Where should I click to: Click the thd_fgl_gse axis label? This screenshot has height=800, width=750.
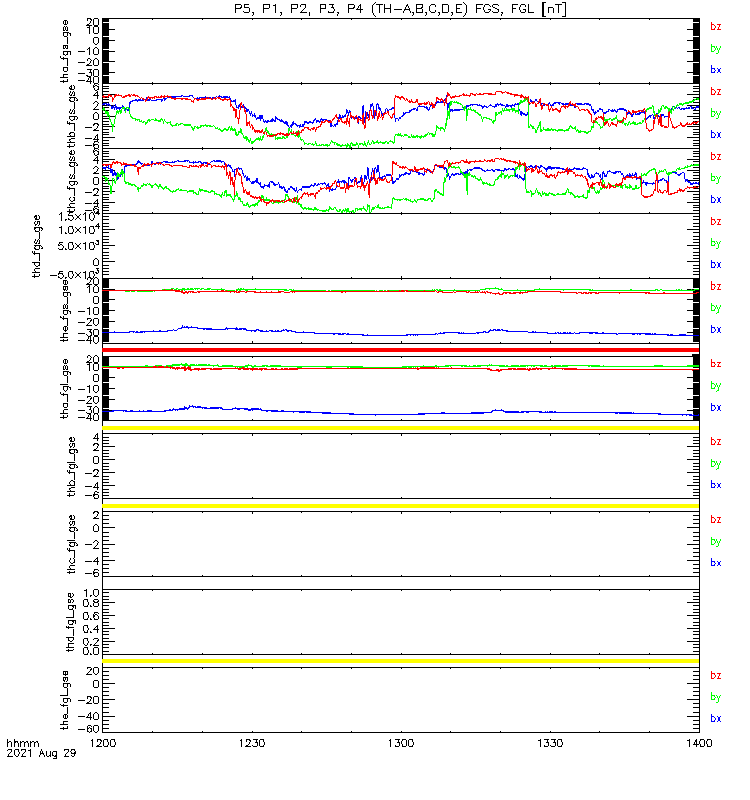[71, 622]
